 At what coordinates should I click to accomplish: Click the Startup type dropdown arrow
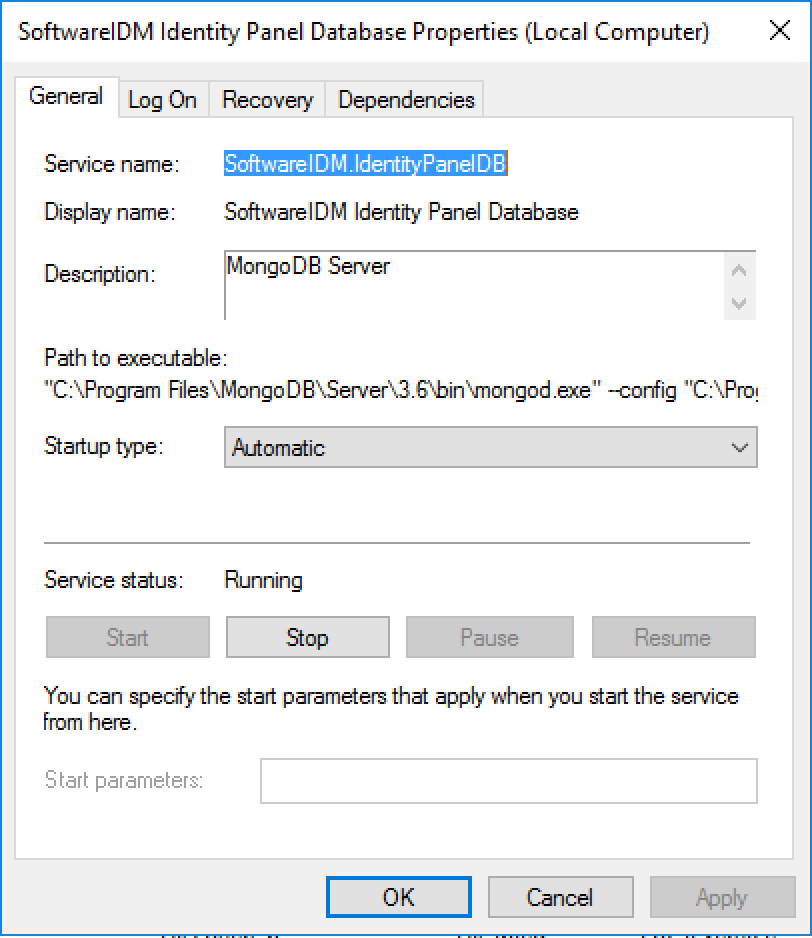click(x=740, y=447)
